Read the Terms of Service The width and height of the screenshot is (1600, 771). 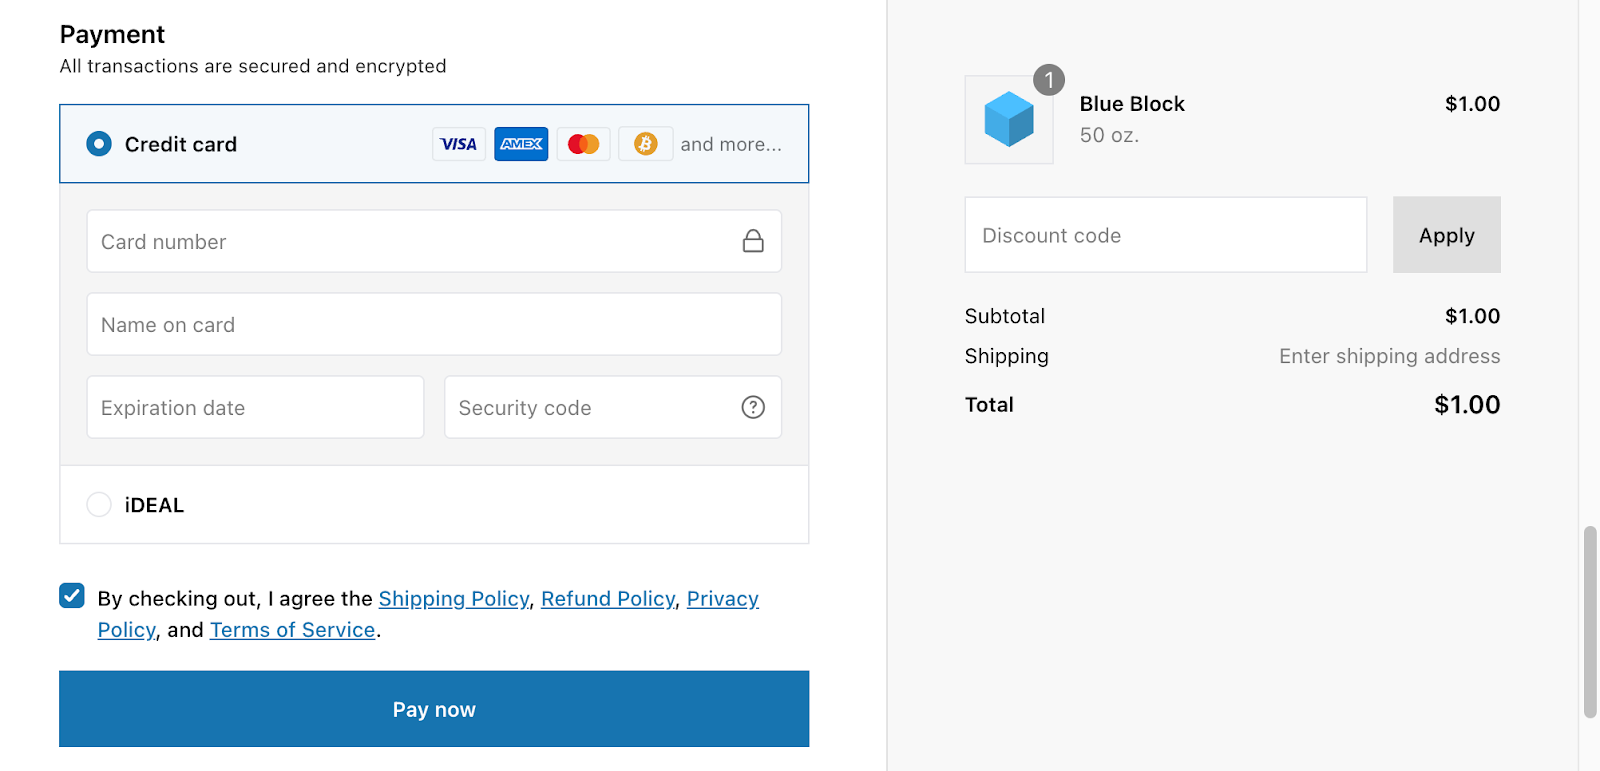pyautogui.click(x=292, y=629)
